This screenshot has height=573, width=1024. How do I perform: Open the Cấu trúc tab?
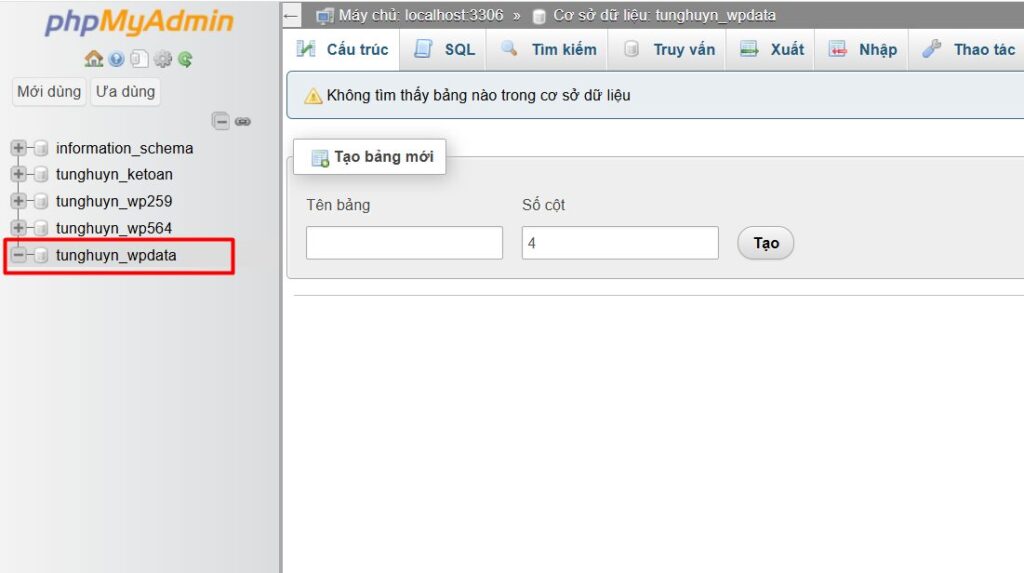(x=342, y=50)
